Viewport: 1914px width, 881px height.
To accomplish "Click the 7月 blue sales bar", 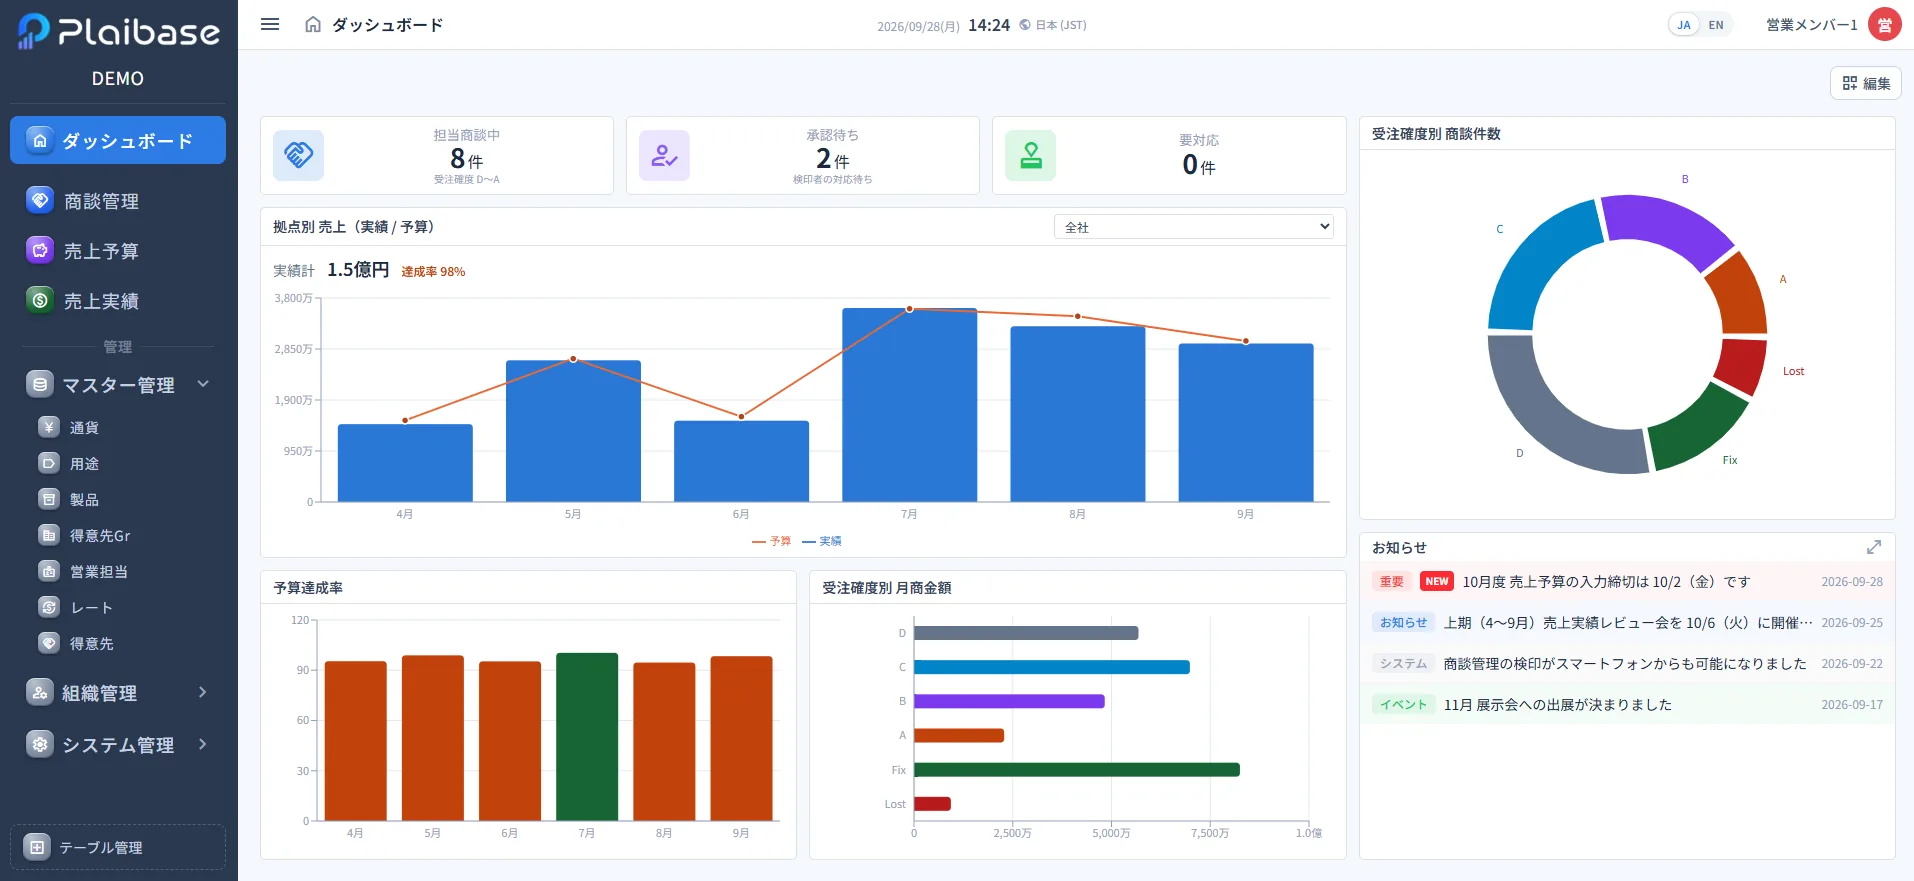I will pyautogui.click(x=909, y=405).
